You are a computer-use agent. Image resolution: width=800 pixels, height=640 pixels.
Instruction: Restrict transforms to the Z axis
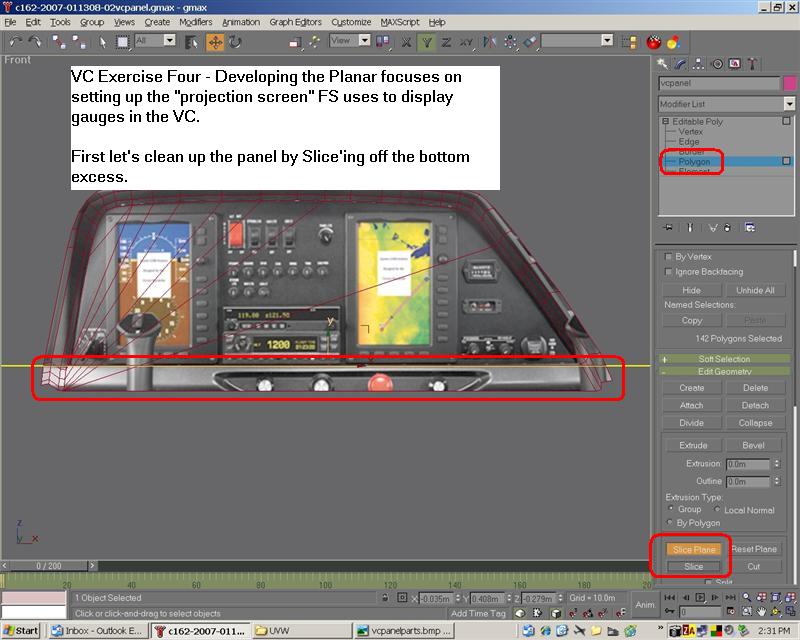tap(446, 42)
